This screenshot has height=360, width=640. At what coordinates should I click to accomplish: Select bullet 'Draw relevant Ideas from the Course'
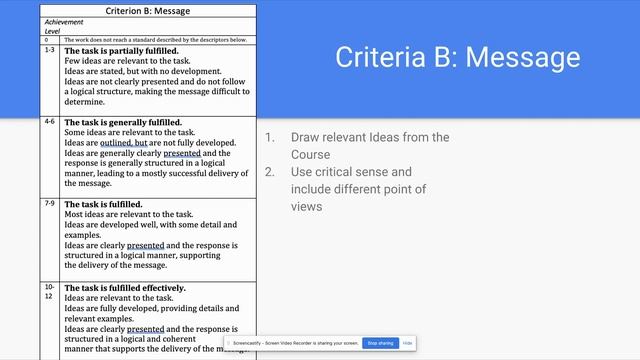[x=370, y=146]
